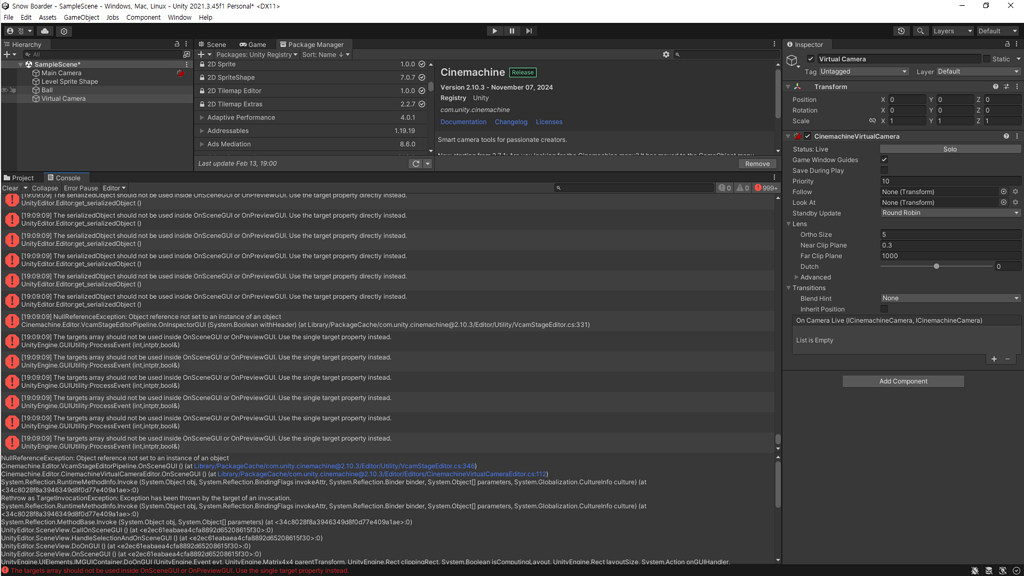Image resolution: width=1024 pixels, height=576 pixels.
Task: Enable the Static checkbox
Action: click(987, 59)
